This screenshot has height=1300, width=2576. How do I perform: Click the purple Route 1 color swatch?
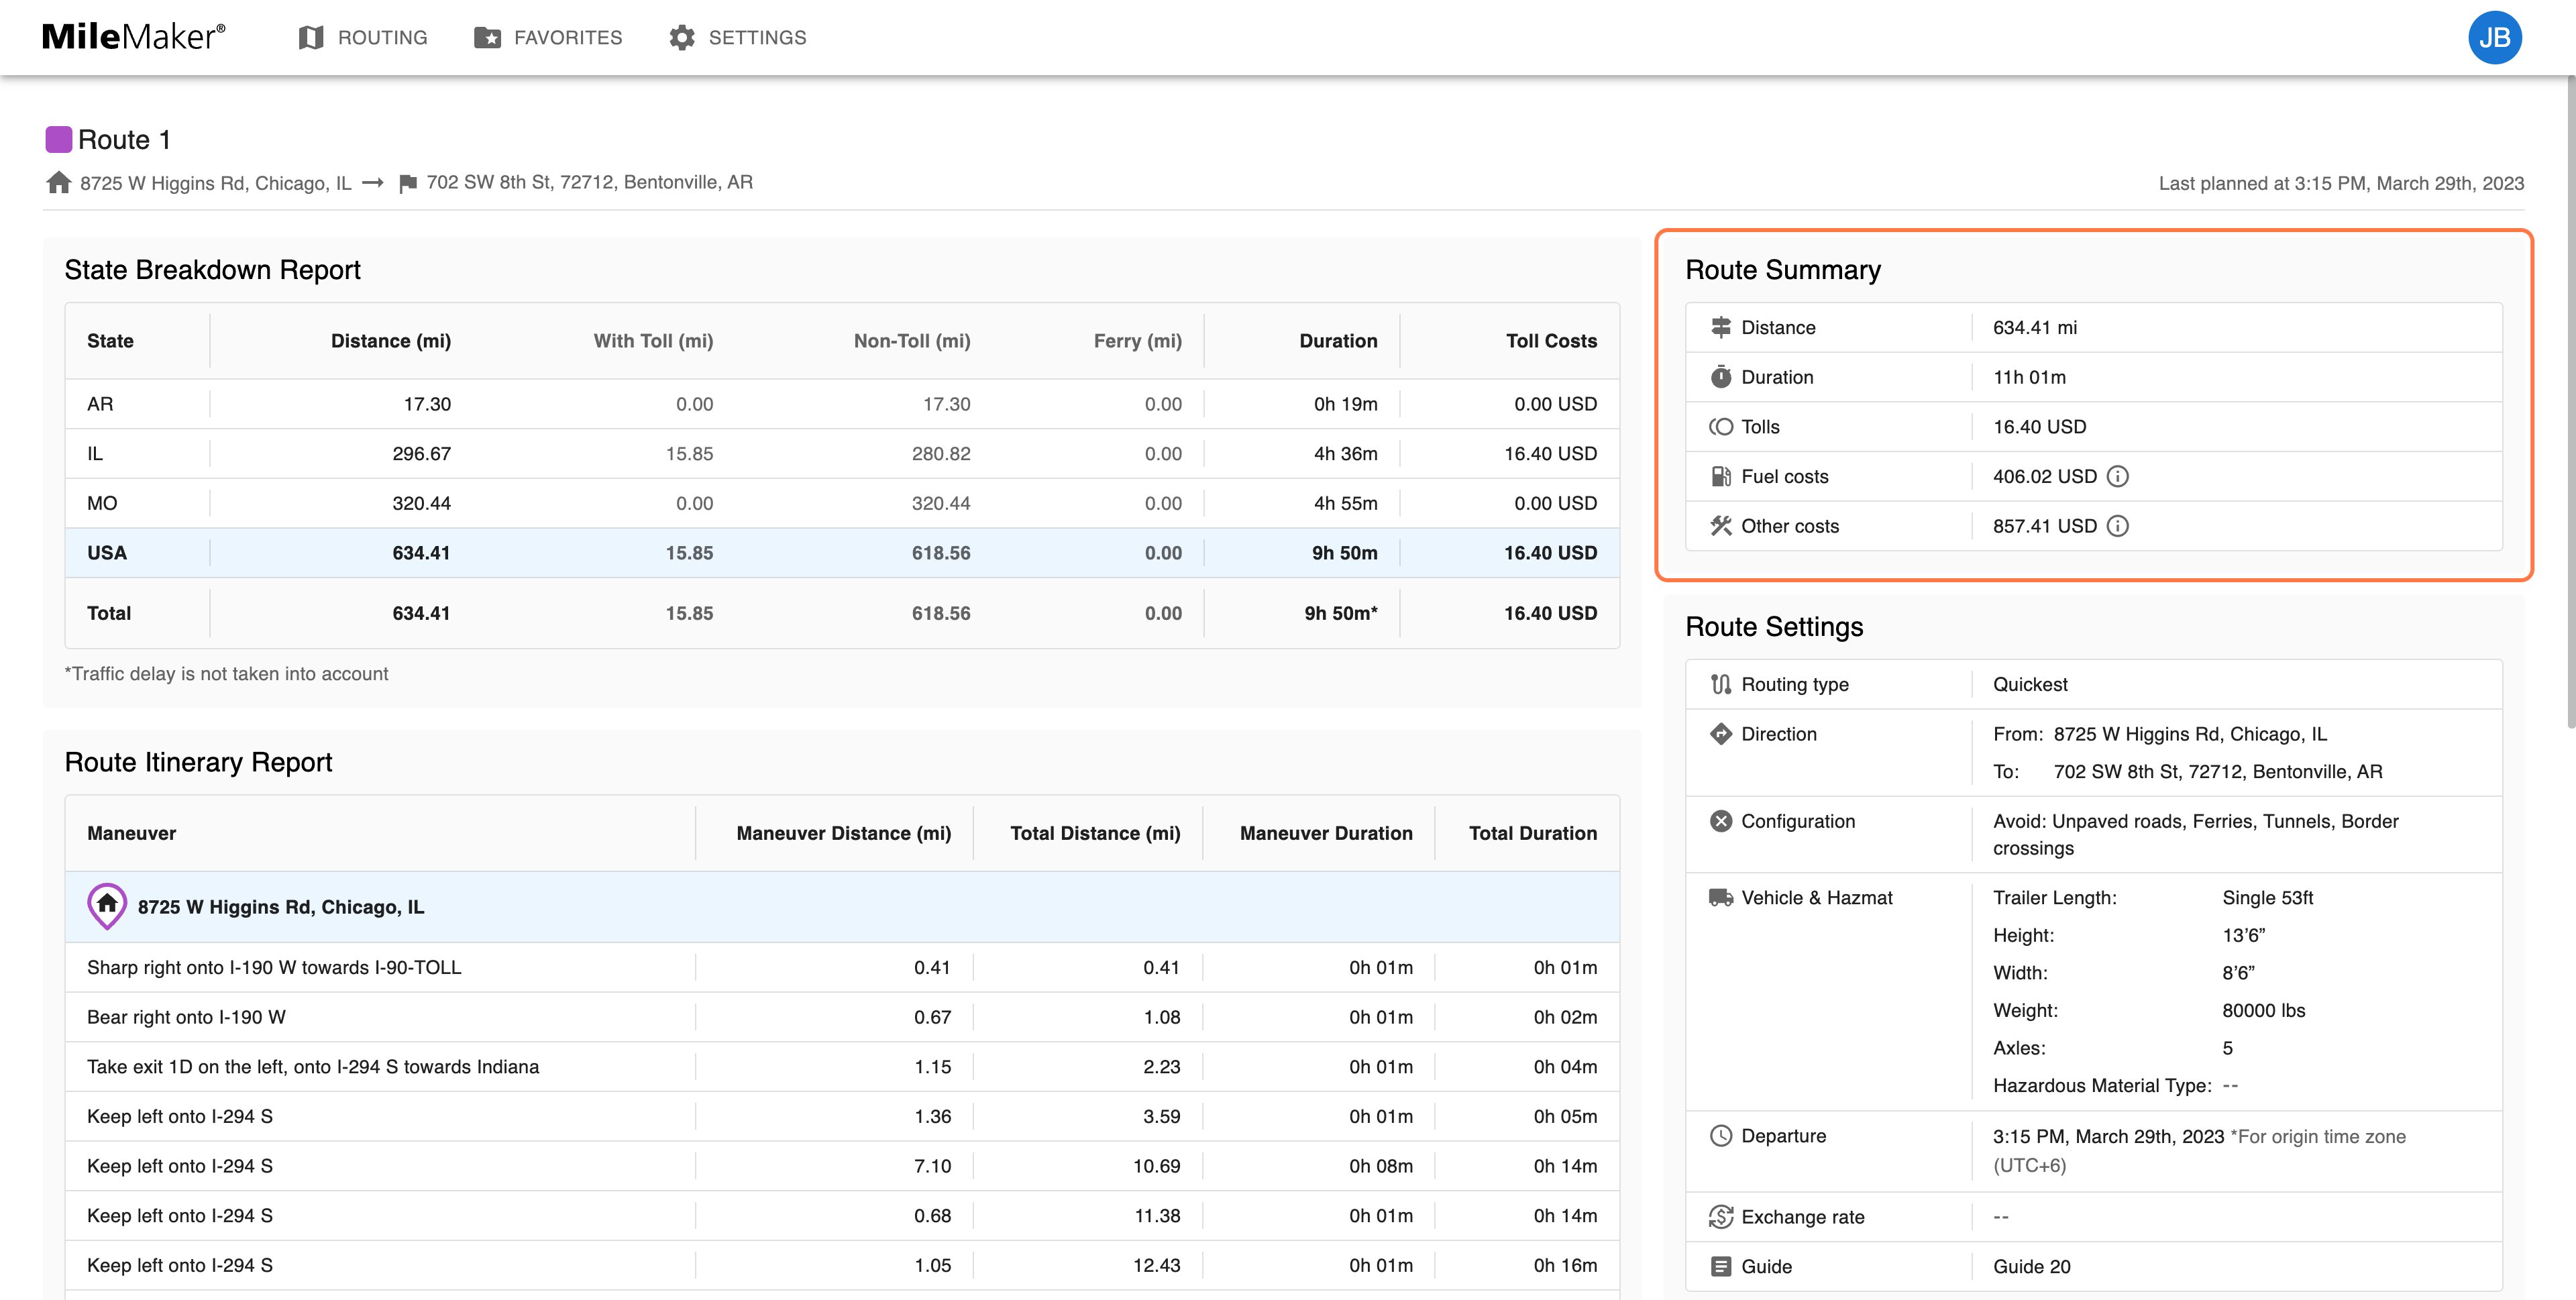pyautogui.click(x=59, y=139)
